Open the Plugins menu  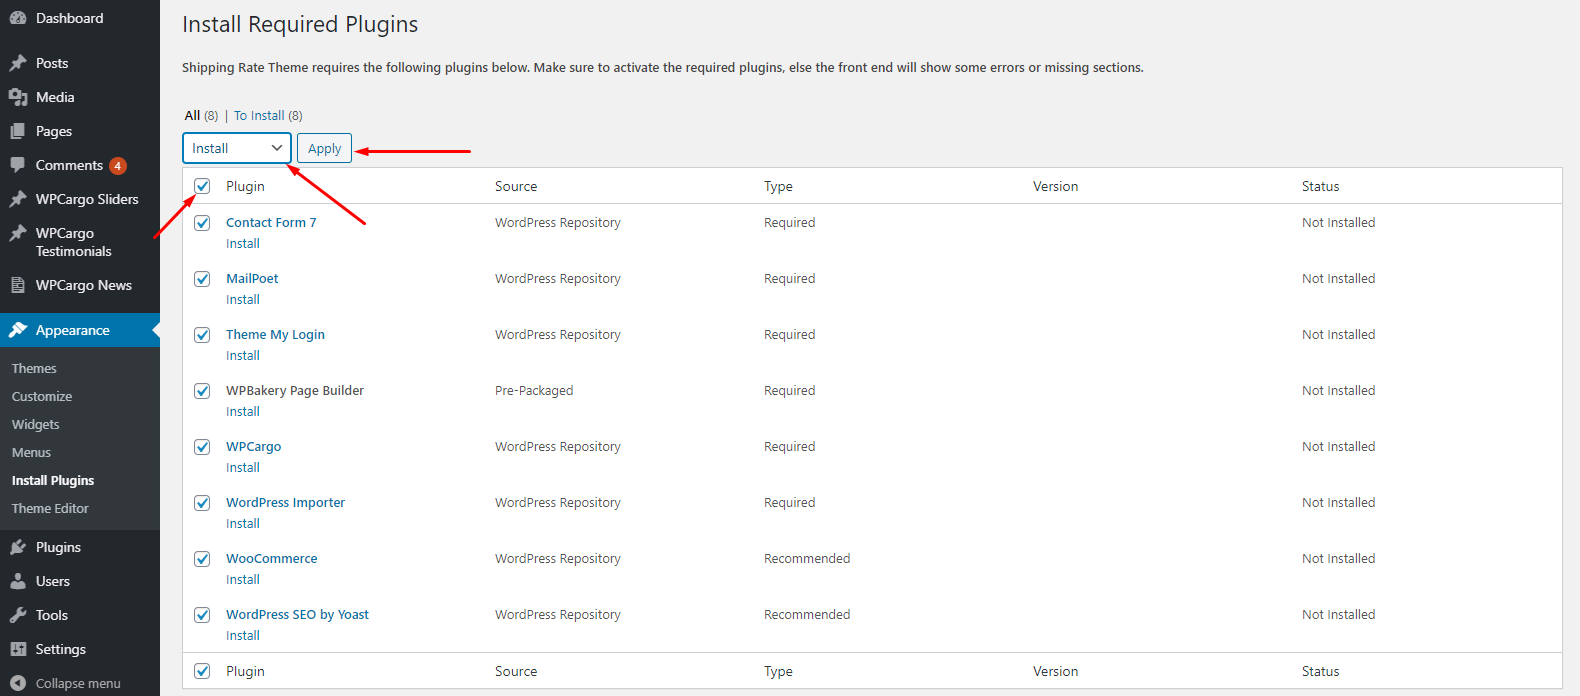click(58, 547)
